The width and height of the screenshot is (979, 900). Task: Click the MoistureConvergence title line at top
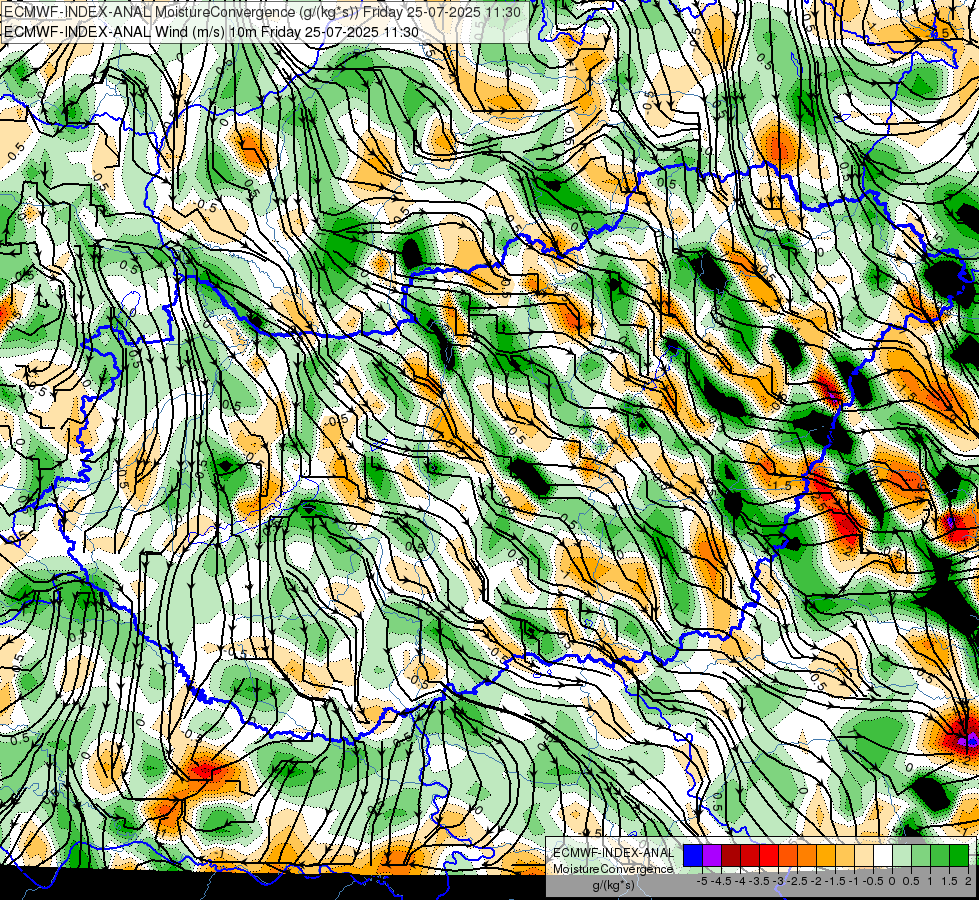(x=262, y=12)
